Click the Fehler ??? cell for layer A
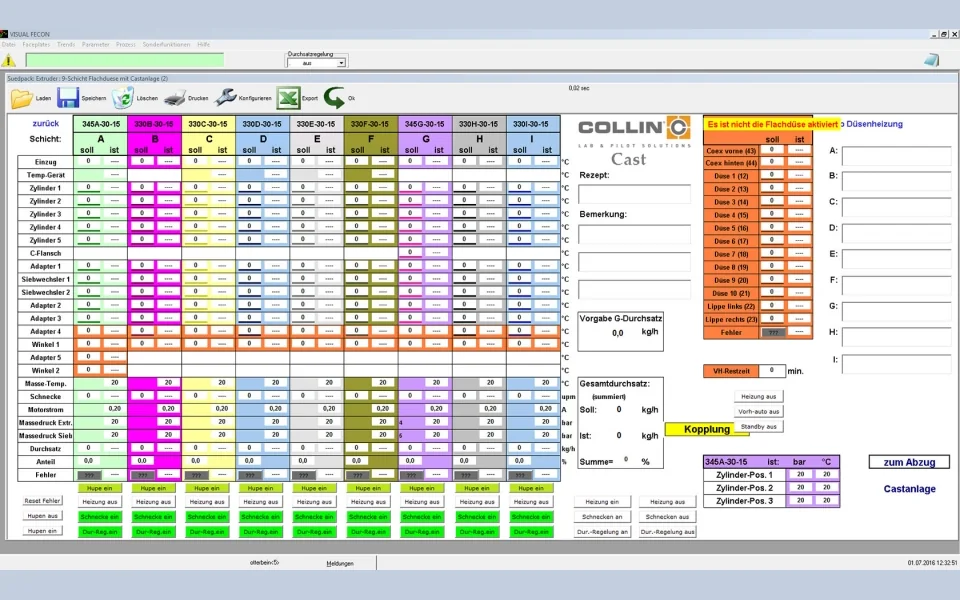The image size is (960, 600). pos(89,475)
